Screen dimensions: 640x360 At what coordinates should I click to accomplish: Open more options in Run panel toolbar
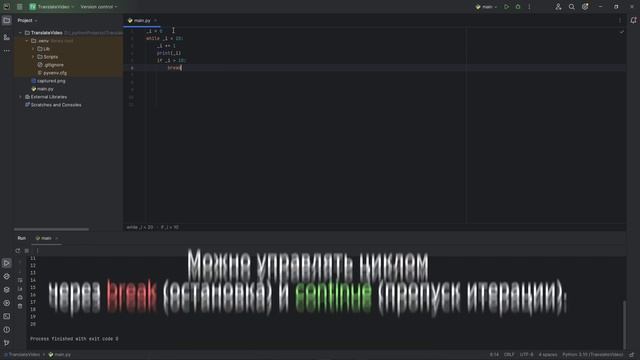click(x=37, y=251)
